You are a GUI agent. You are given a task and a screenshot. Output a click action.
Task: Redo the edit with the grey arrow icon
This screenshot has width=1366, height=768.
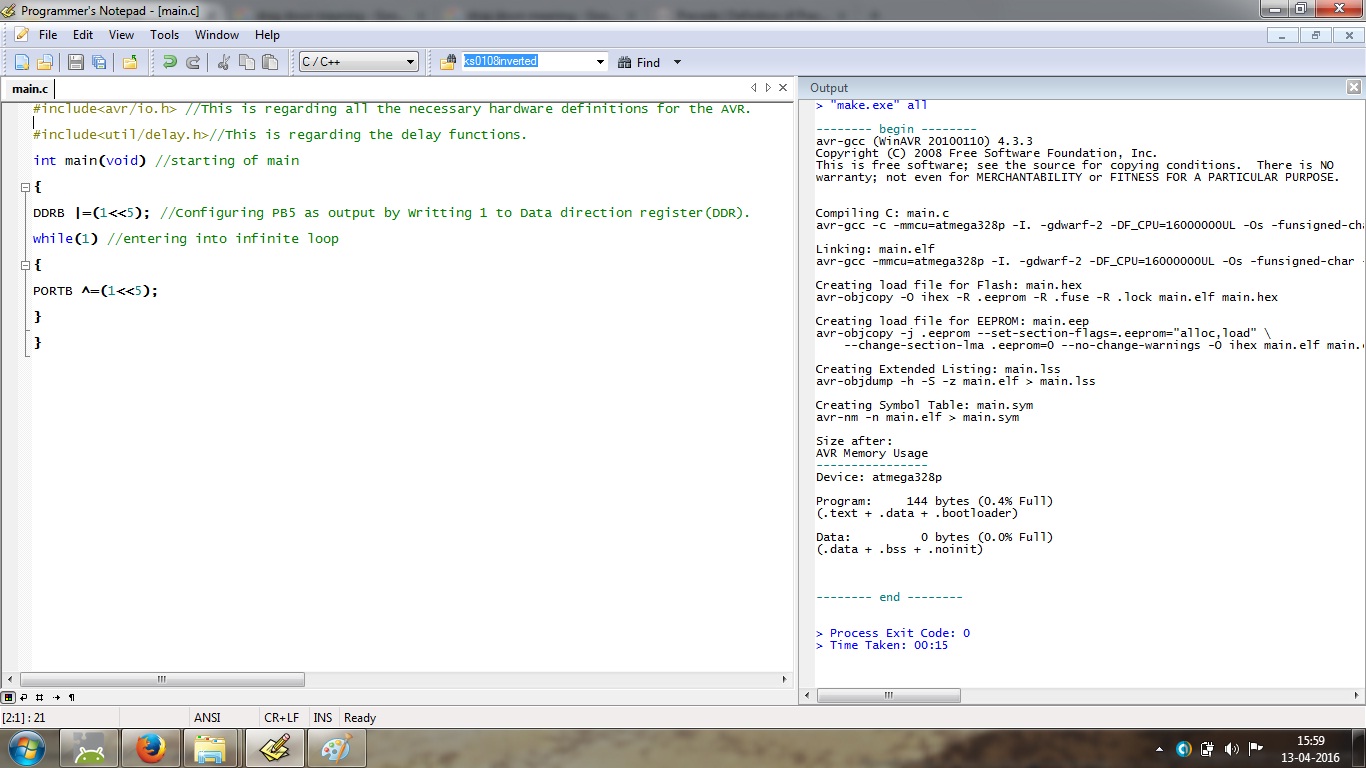[x=193, y=62]
